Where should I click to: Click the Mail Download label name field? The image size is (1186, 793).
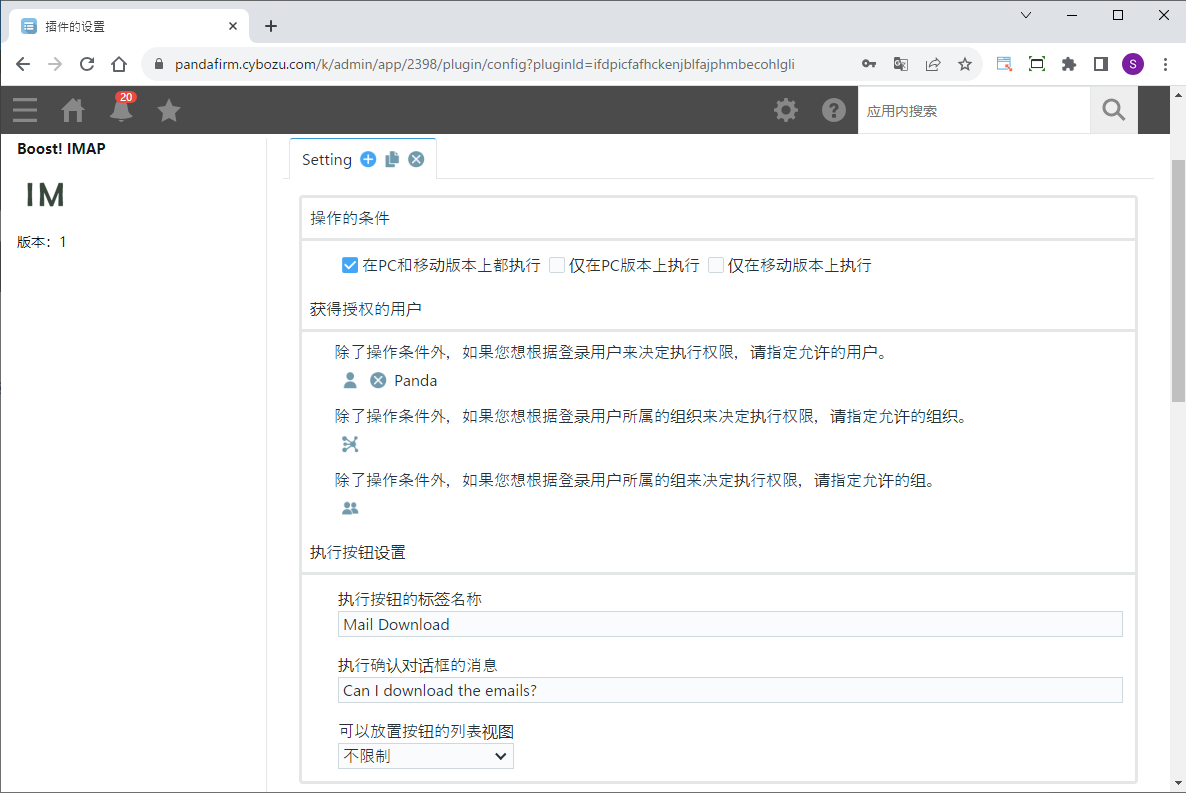[x=730, y=624]
